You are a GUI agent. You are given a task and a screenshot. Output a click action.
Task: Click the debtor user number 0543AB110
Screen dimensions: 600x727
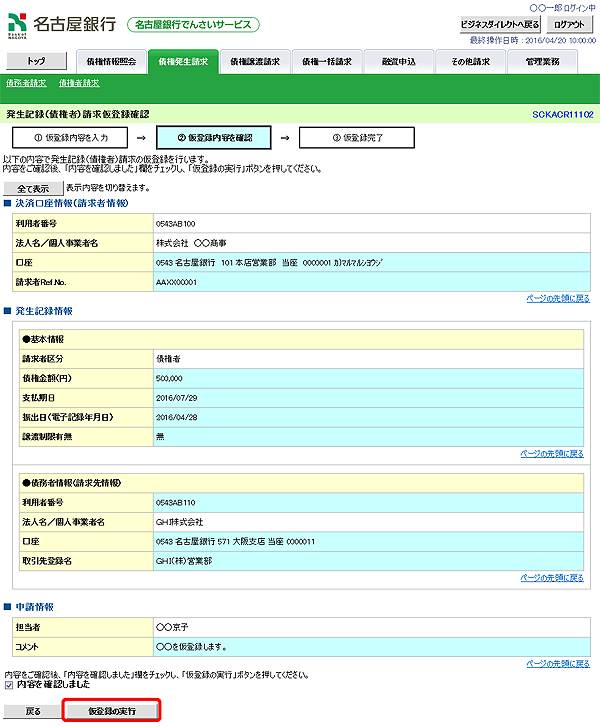[176, 503]
